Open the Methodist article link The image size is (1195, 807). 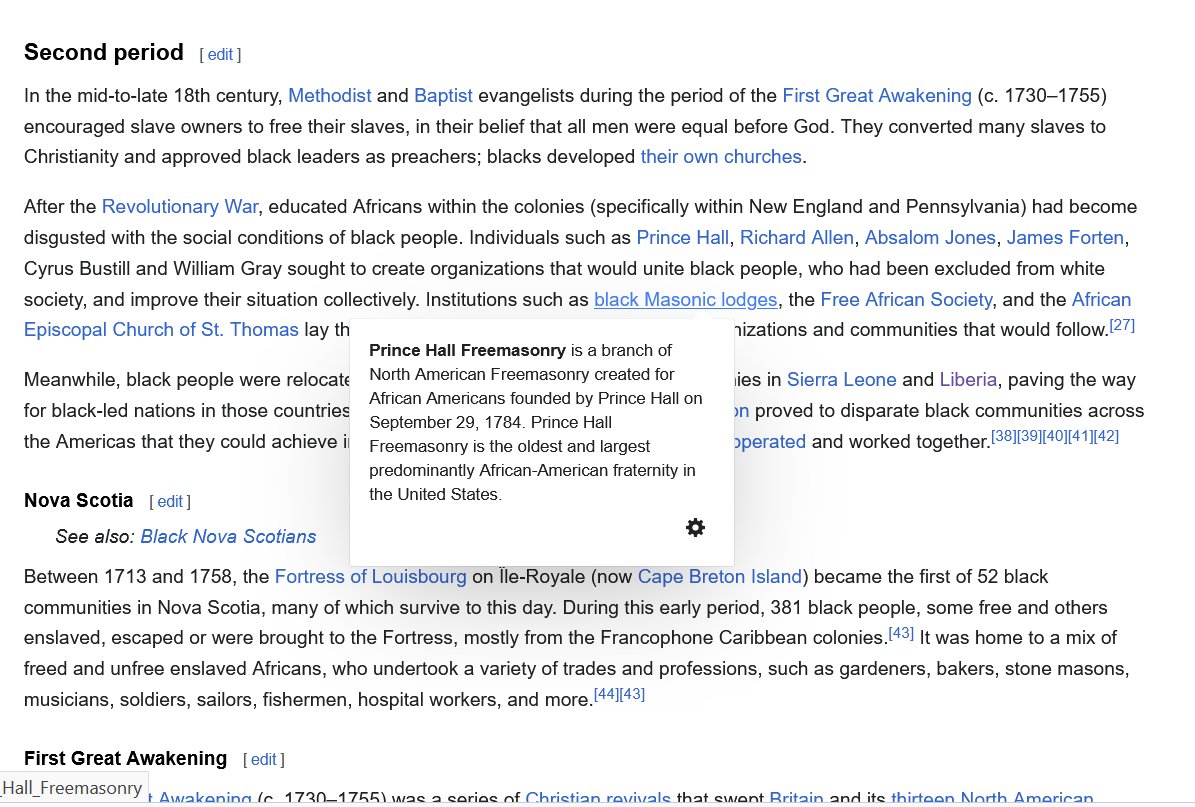click(330, 96)
